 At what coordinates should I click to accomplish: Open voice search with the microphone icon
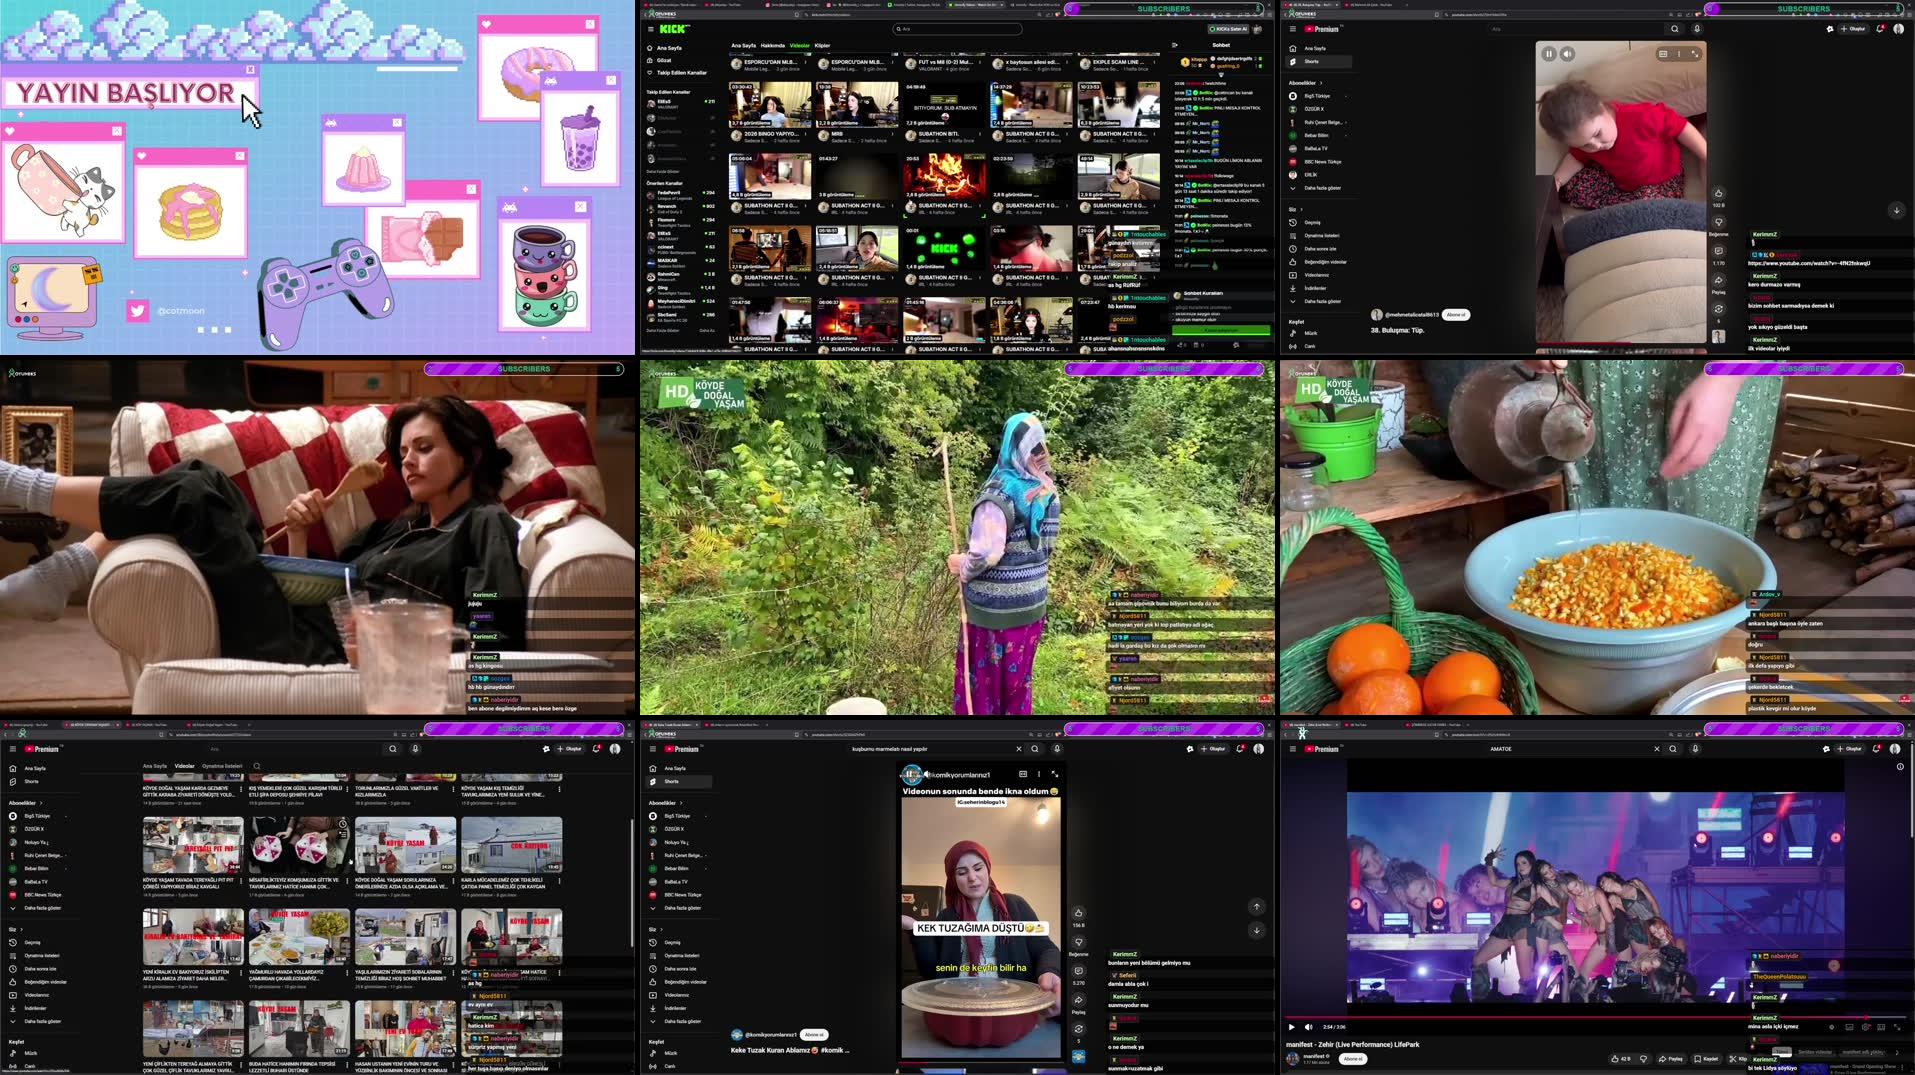1057,748
